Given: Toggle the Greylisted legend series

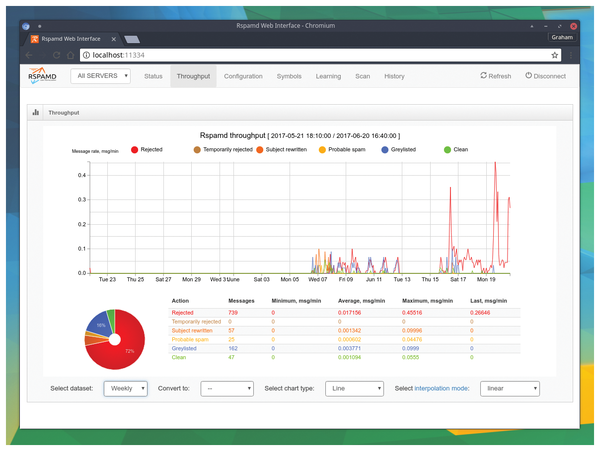Looking at the screenshot, I should [399, 150].
